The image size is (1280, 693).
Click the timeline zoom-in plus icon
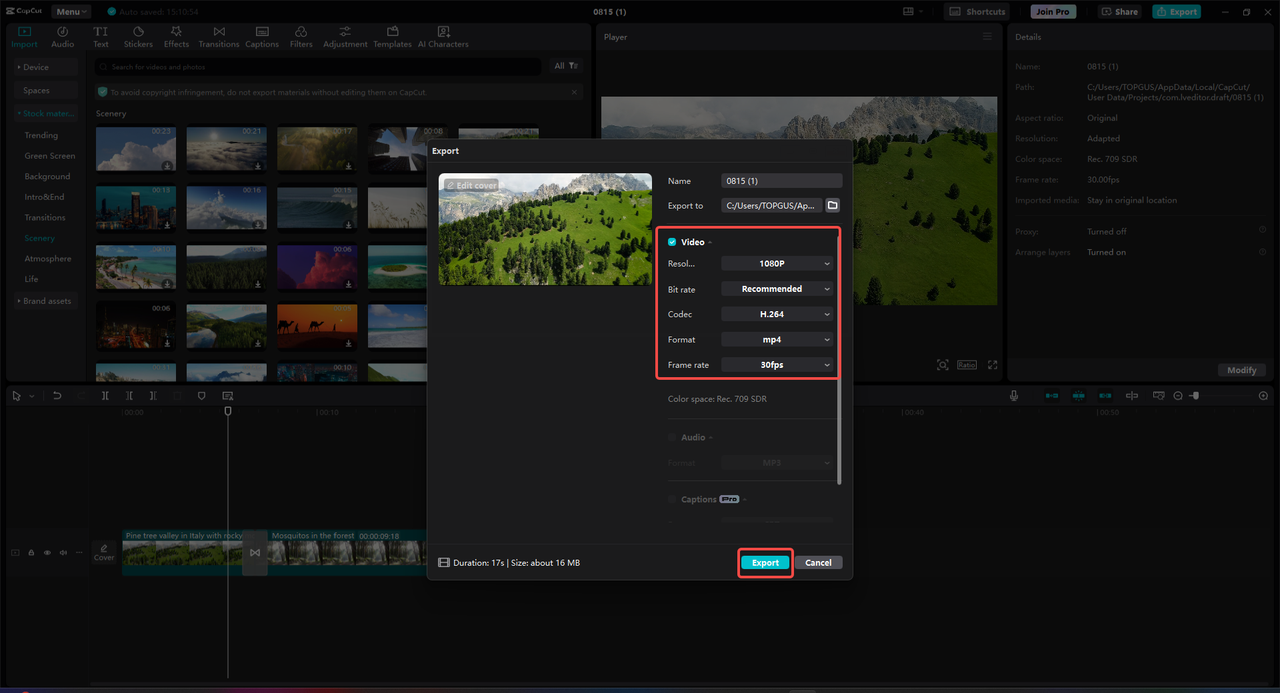coord(1263,396)
